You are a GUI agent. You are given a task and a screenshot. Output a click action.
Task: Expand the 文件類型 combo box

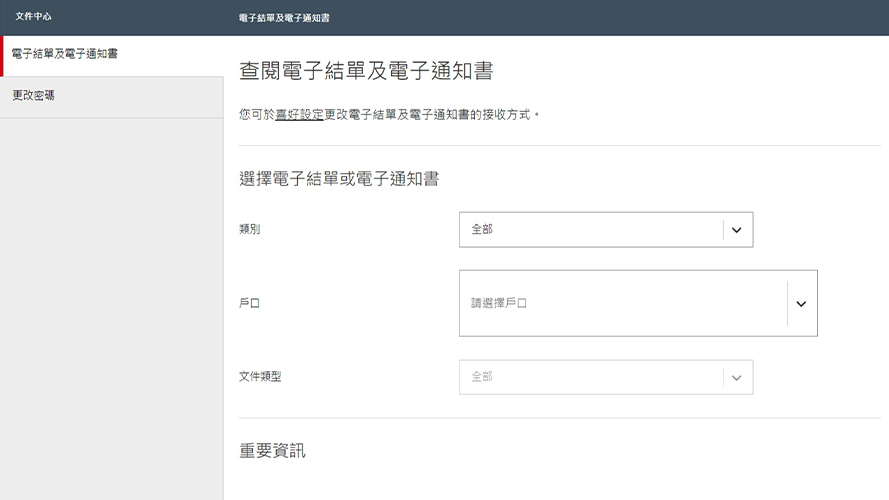pyautogui.click(x=606, y=377)
